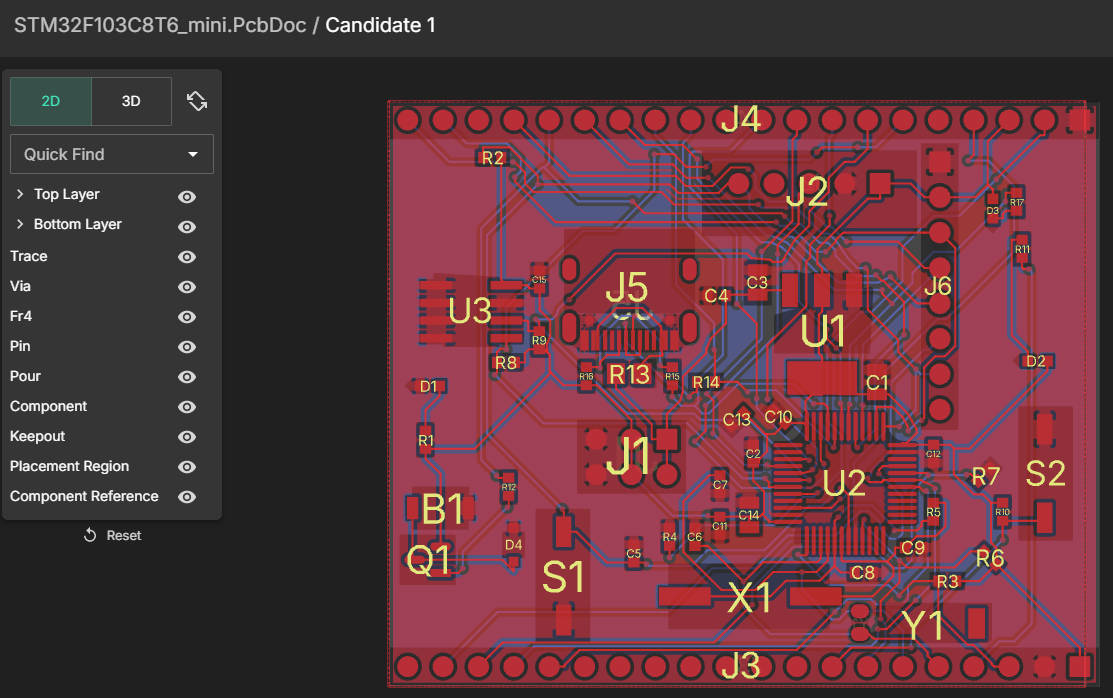The height and width of the screenshot is (698, 1113).
Task: Toggle Component Reference visibility eye
Action: [x=187, y=496]
